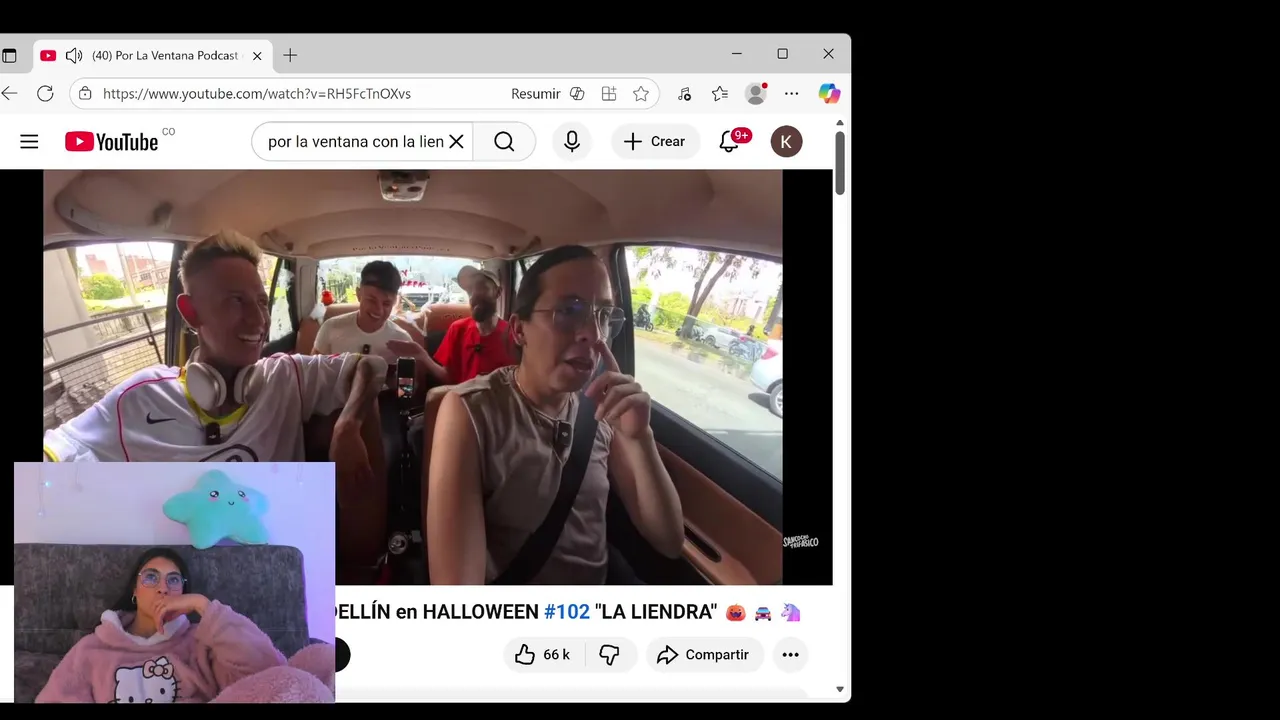Dislike the video with thumbs down

pyautogui.click(x=609, y=655)
